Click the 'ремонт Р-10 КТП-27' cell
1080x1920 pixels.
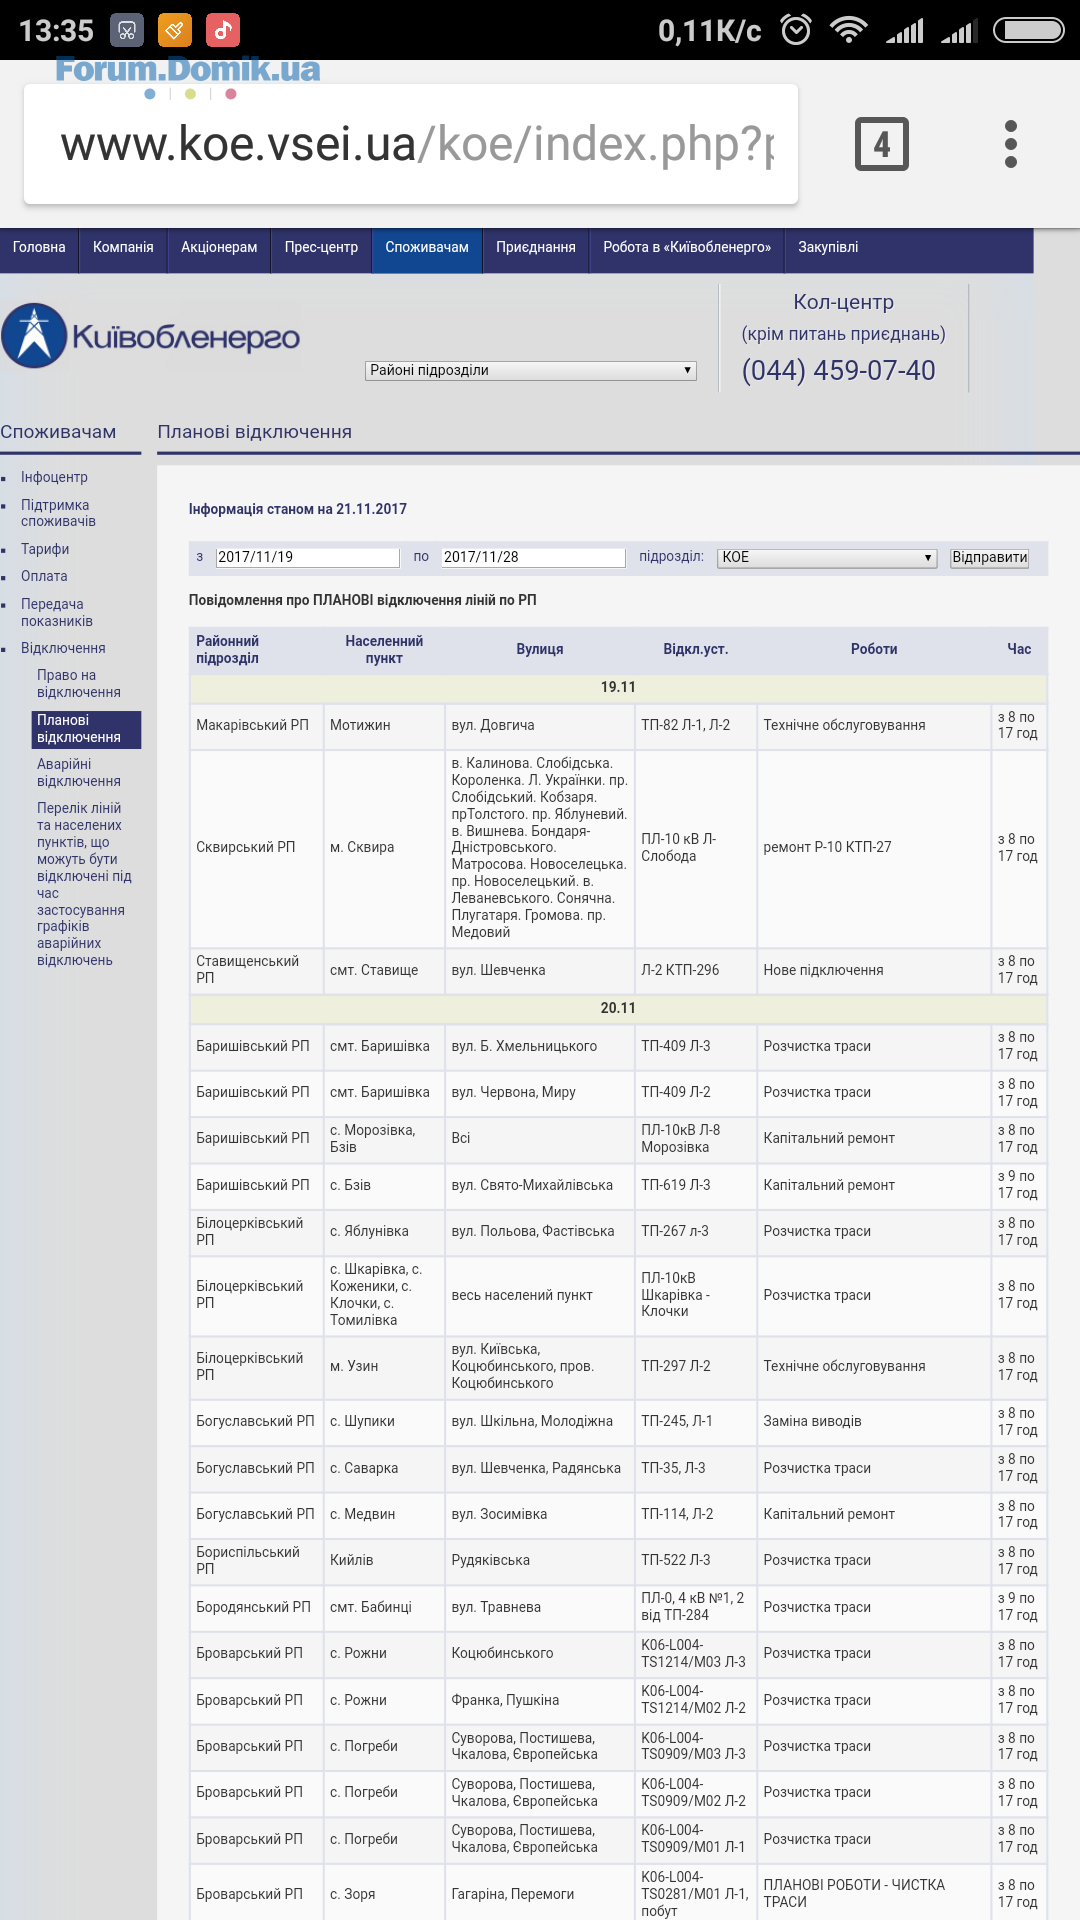[874, 847]
